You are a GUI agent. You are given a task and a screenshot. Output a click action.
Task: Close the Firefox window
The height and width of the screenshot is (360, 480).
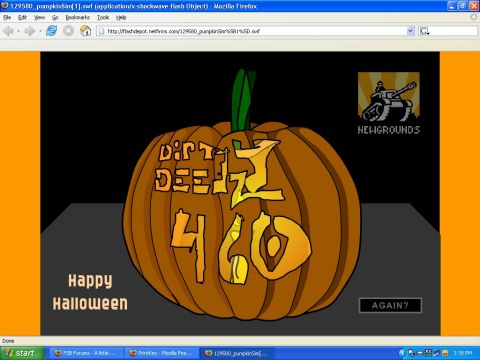click(x=474, y=6)
